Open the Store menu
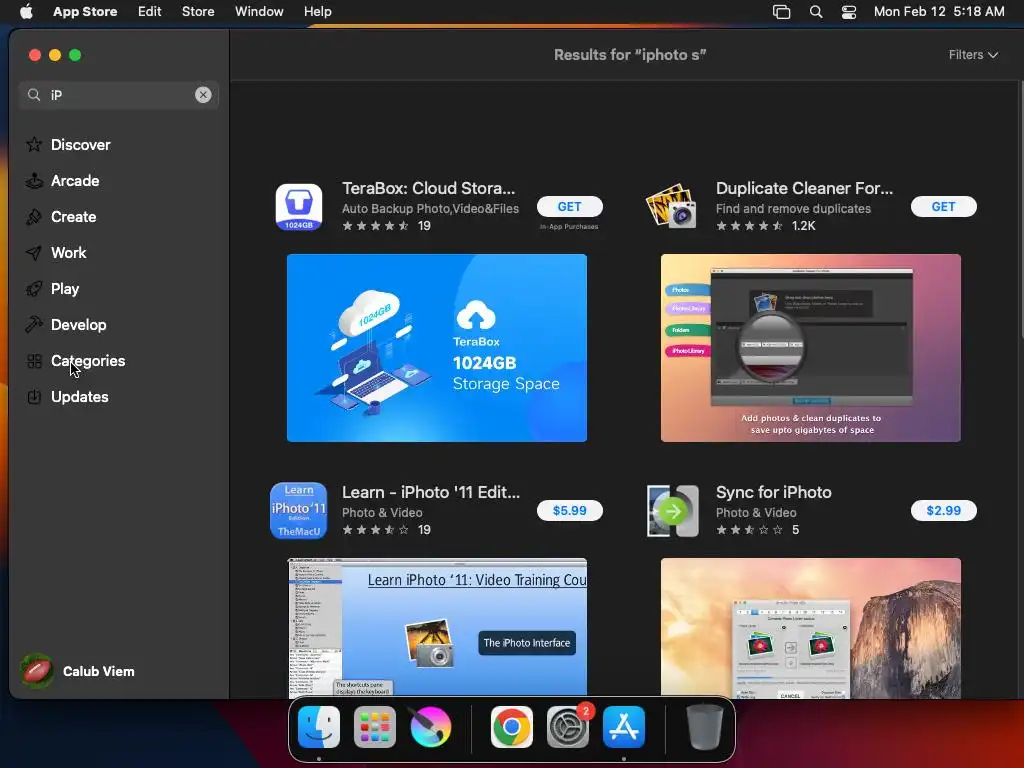This screenshot has height=768, width=1024. (198, 12)
